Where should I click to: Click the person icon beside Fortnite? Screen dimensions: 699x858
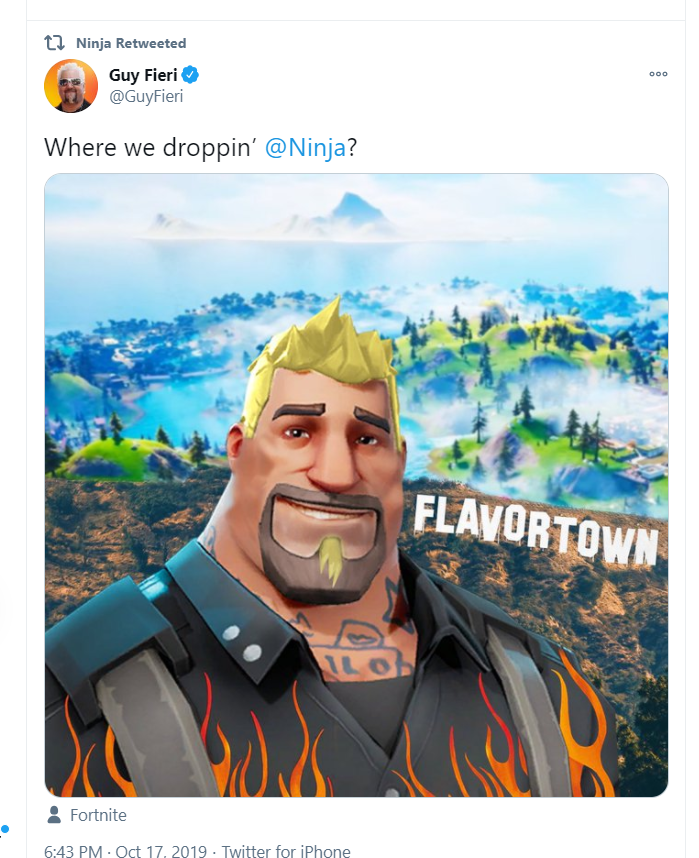(x=54, y=815)
